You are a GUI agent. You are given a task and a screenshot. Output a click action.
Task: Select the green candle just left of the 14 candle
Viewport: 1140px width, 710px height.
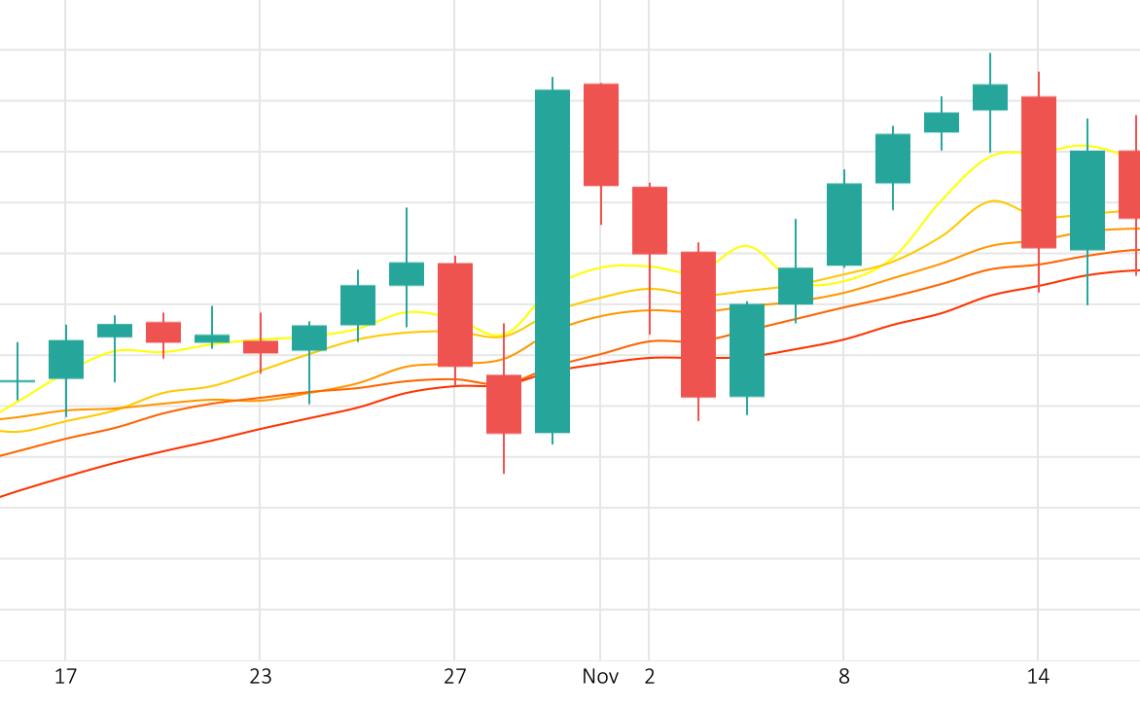tap(990, 97)
